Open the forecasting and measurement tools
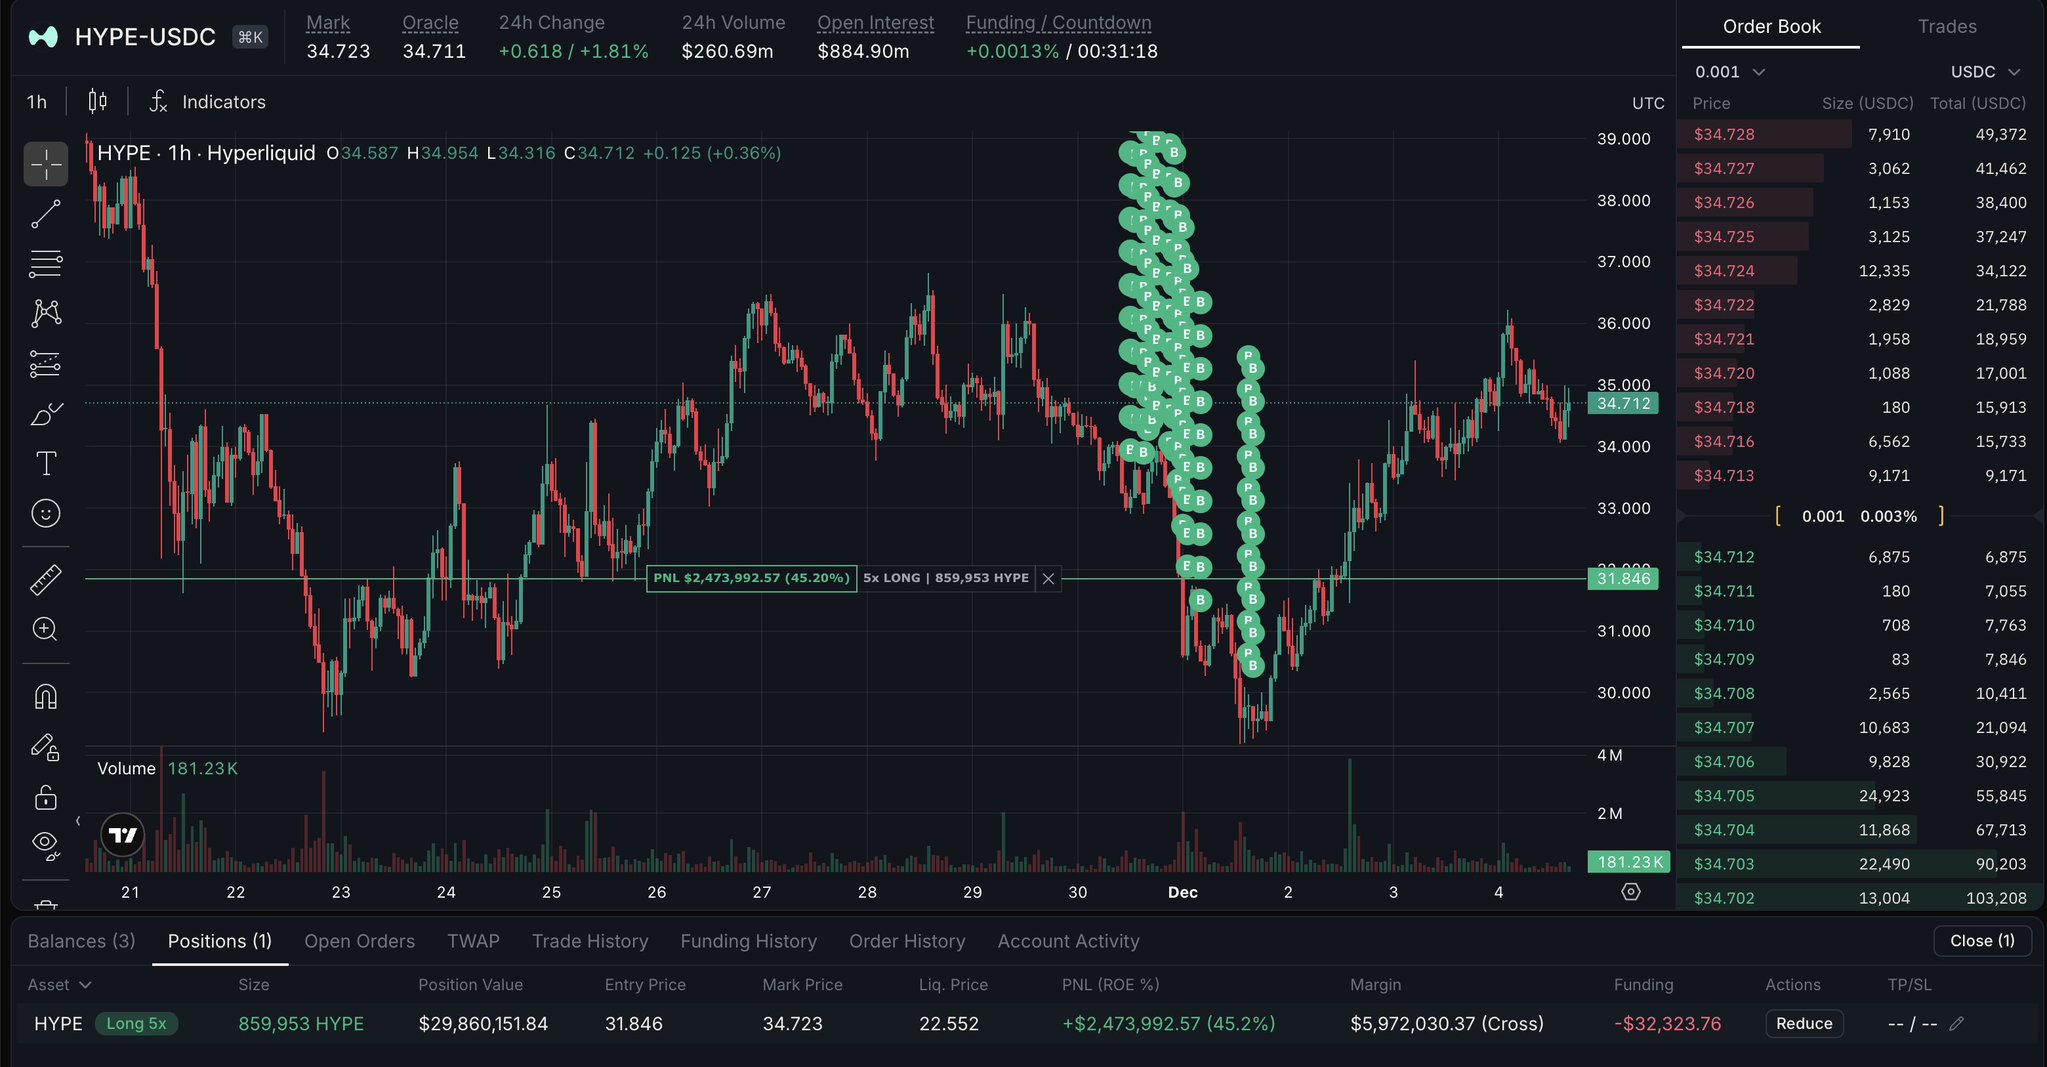This screenshot has height=1067, width=2047. pyautogui.click(x=46, y=364)
